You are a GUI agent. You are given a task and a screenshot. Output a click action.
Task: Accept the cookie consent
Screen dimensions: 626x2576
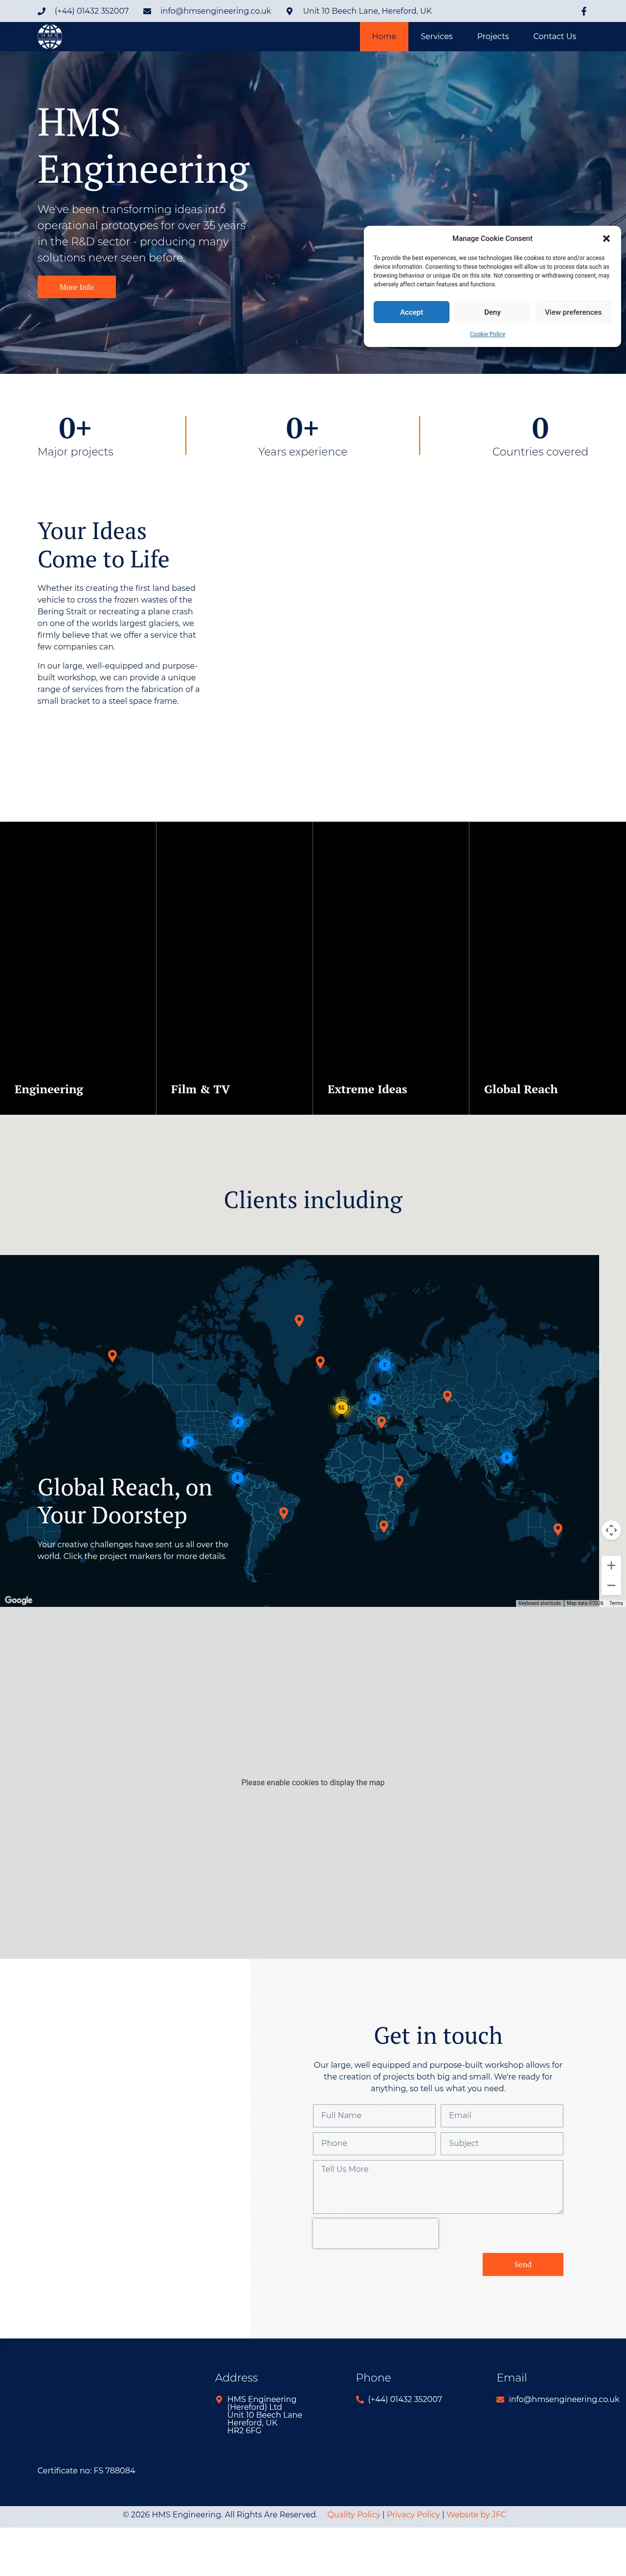(x=411, y=312)
